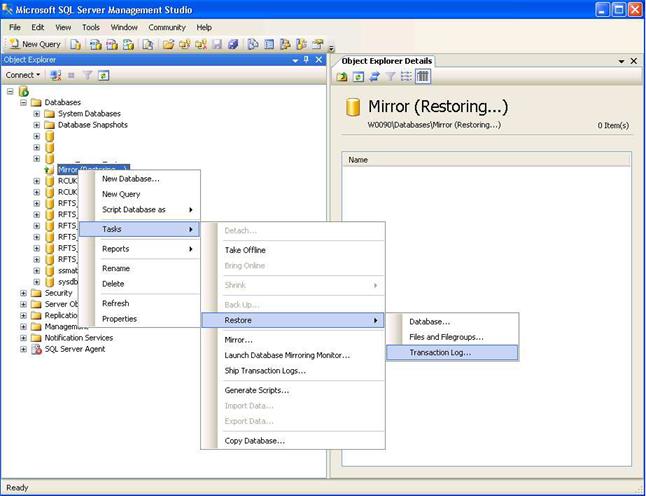646x496 pixels.
Task: Expand the Security folder
Action: click(23, 293)
